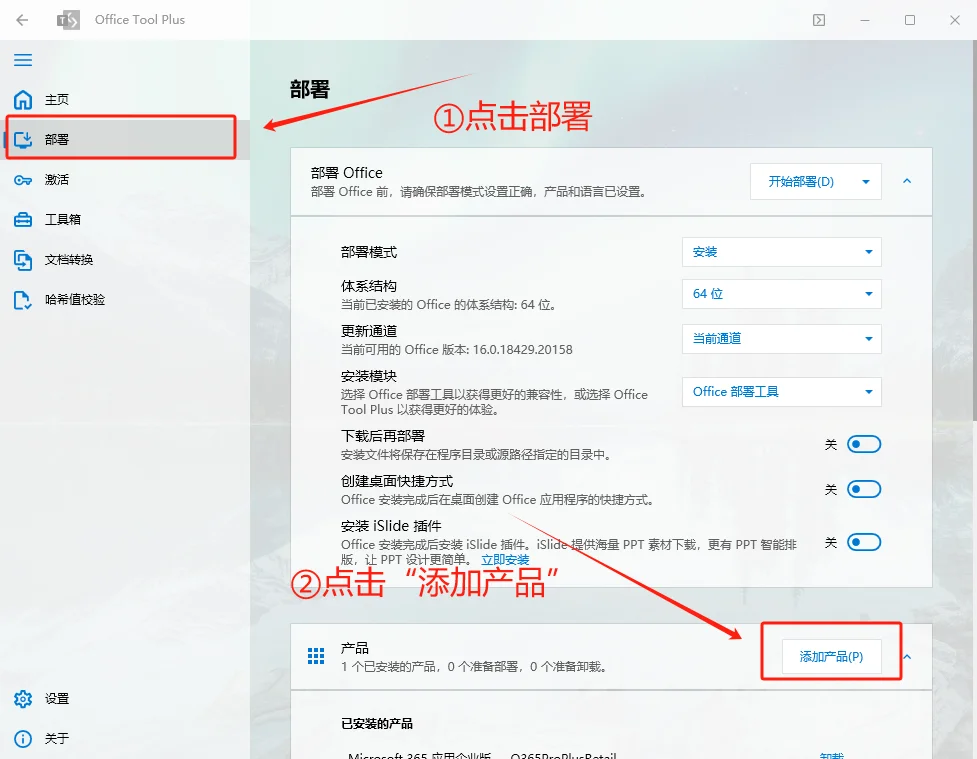
Task: Toggle the hamburger navigation menu
Action: (x=23, y=60)
